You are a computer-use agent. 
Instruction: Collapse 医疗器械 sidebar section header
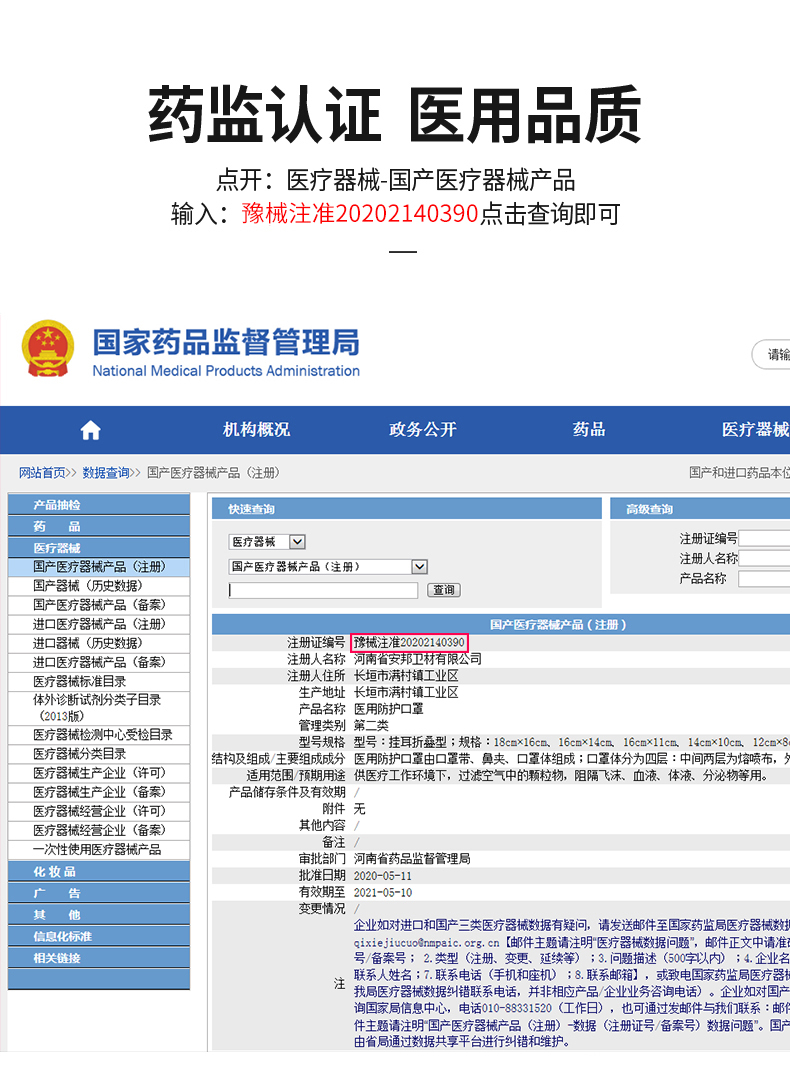(99, 548)
